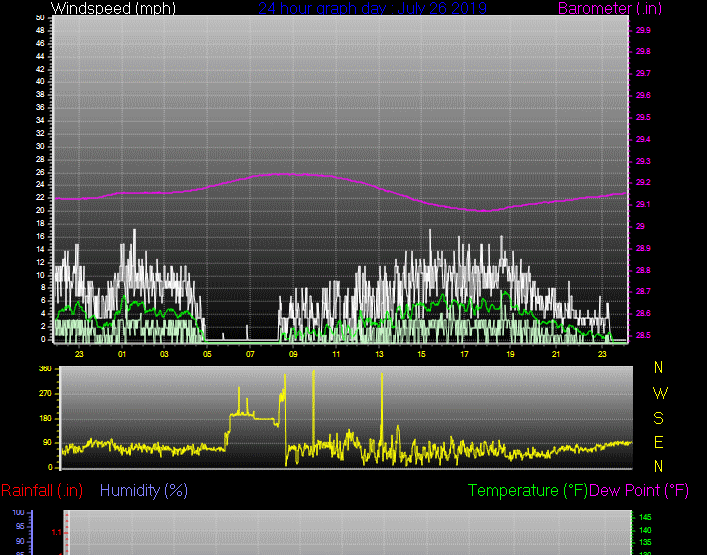This screenshot has height=555, width=707.
Task: Click the 360 wind direction axis value
Action: (44, 369)
